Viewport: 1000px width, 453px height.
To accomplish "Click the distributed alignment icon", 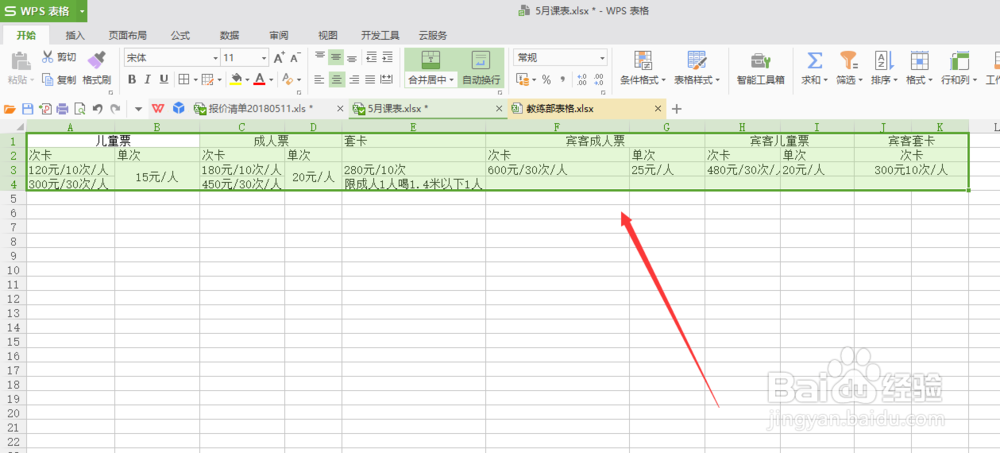I will pos(386,80).
